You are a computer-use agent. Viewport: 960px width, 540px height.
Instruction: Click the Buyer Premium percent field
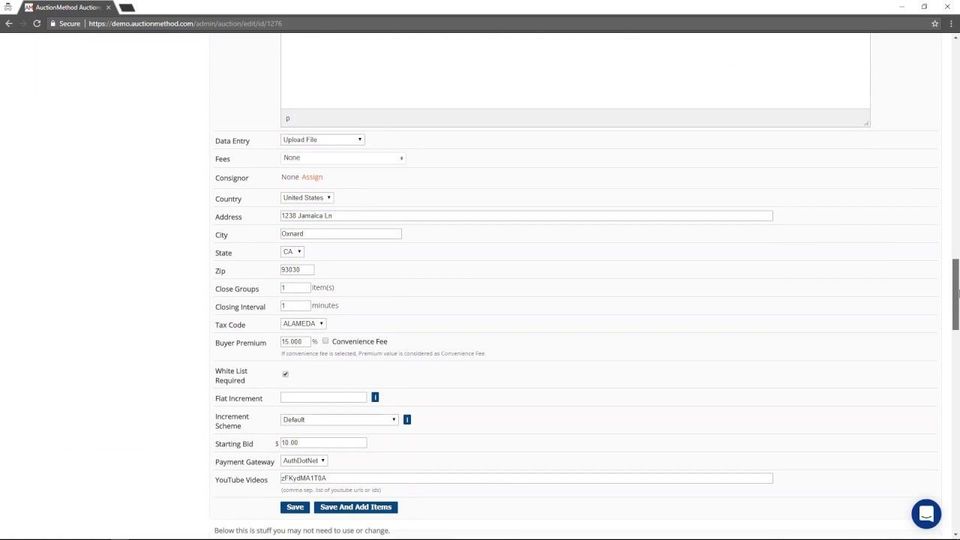pos(295,341)
